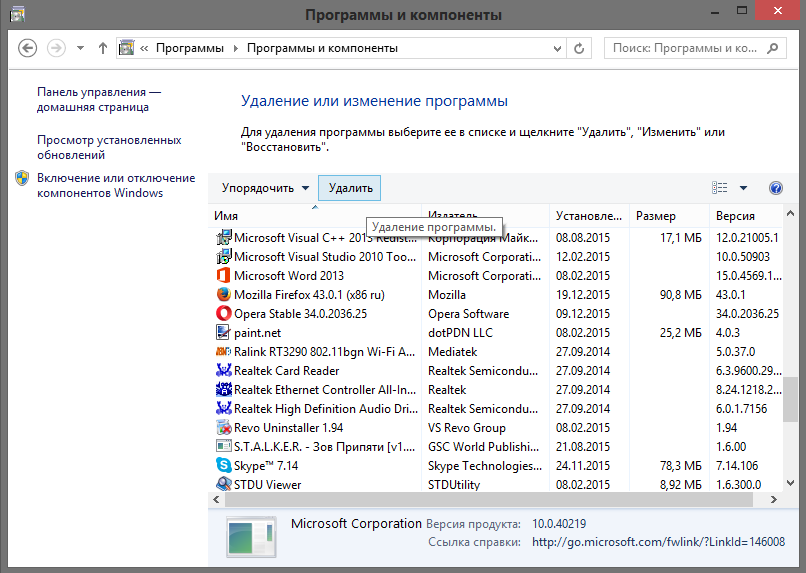This screenshot has width=806, height=573.
Task: Expand the address bar history dropdown
Action: coord(557,48)
